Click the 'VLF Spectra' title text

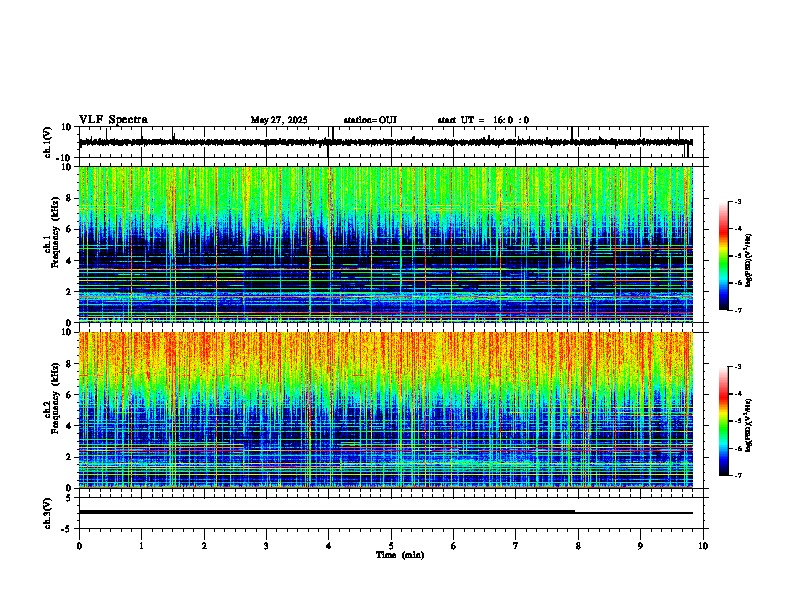[113, 120]
